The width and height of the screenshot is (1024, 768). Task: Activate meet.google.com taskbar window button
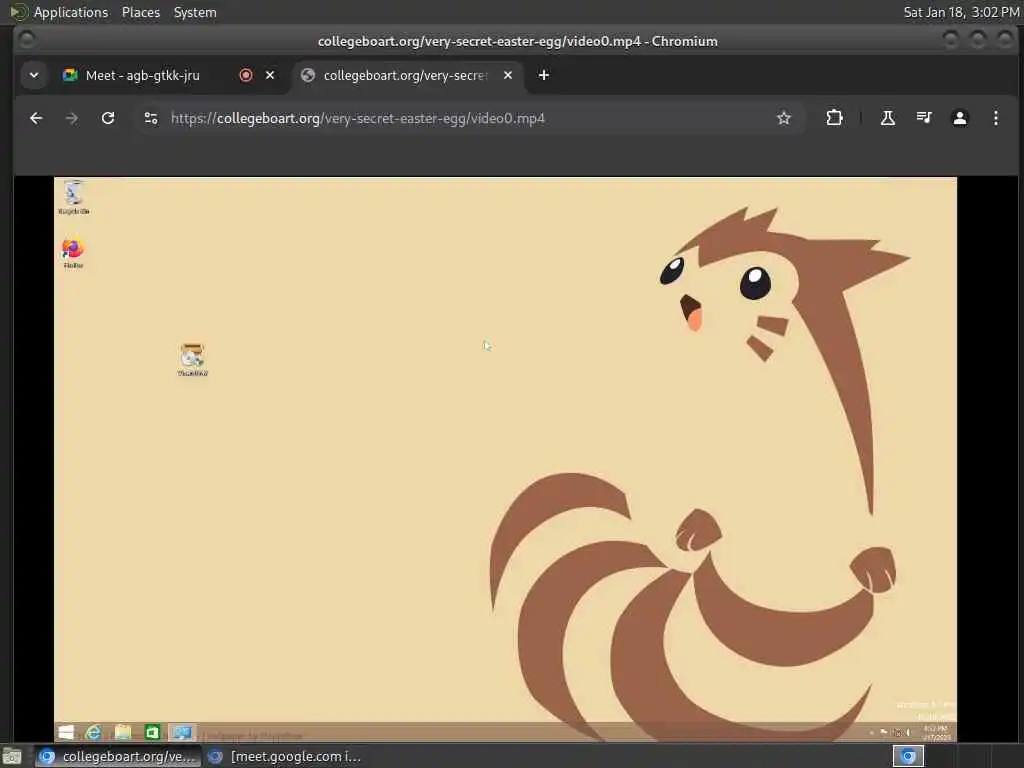(x=284, y=756)
